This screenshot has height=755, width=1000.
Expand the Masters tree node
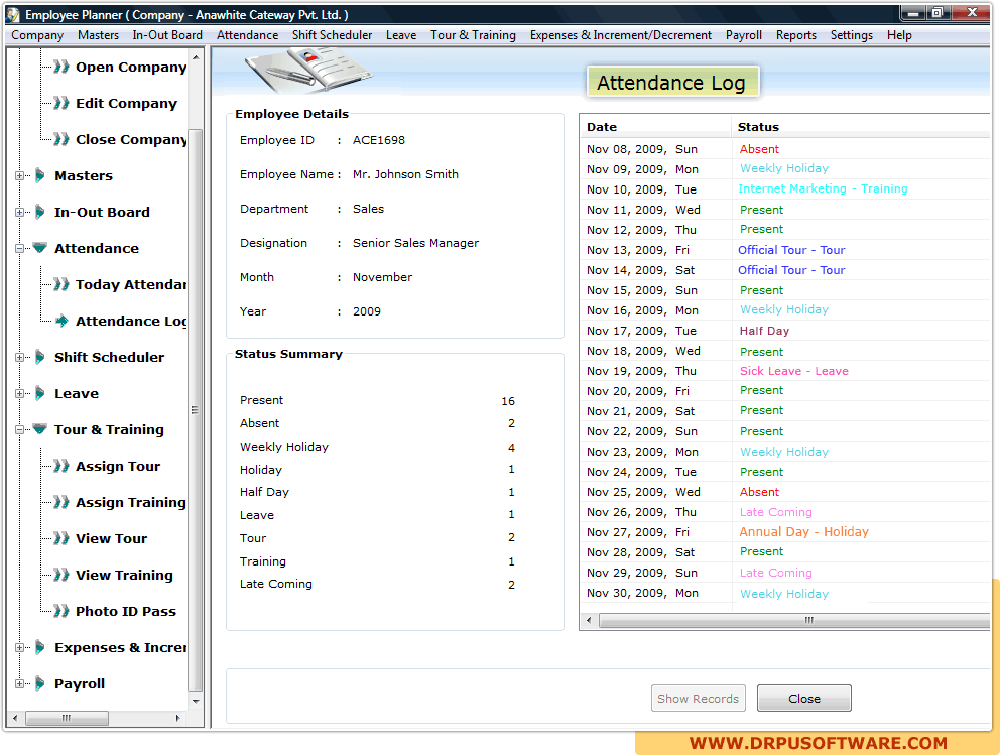19,175
